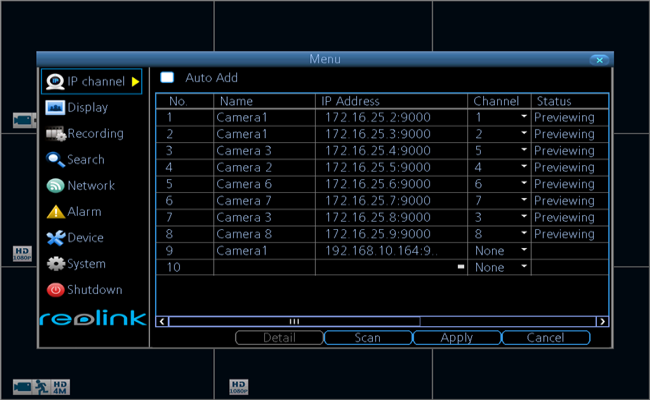Open channel dropdown for Camera 6 row
Screen dimensions: 650x400
tap(523, 185)
